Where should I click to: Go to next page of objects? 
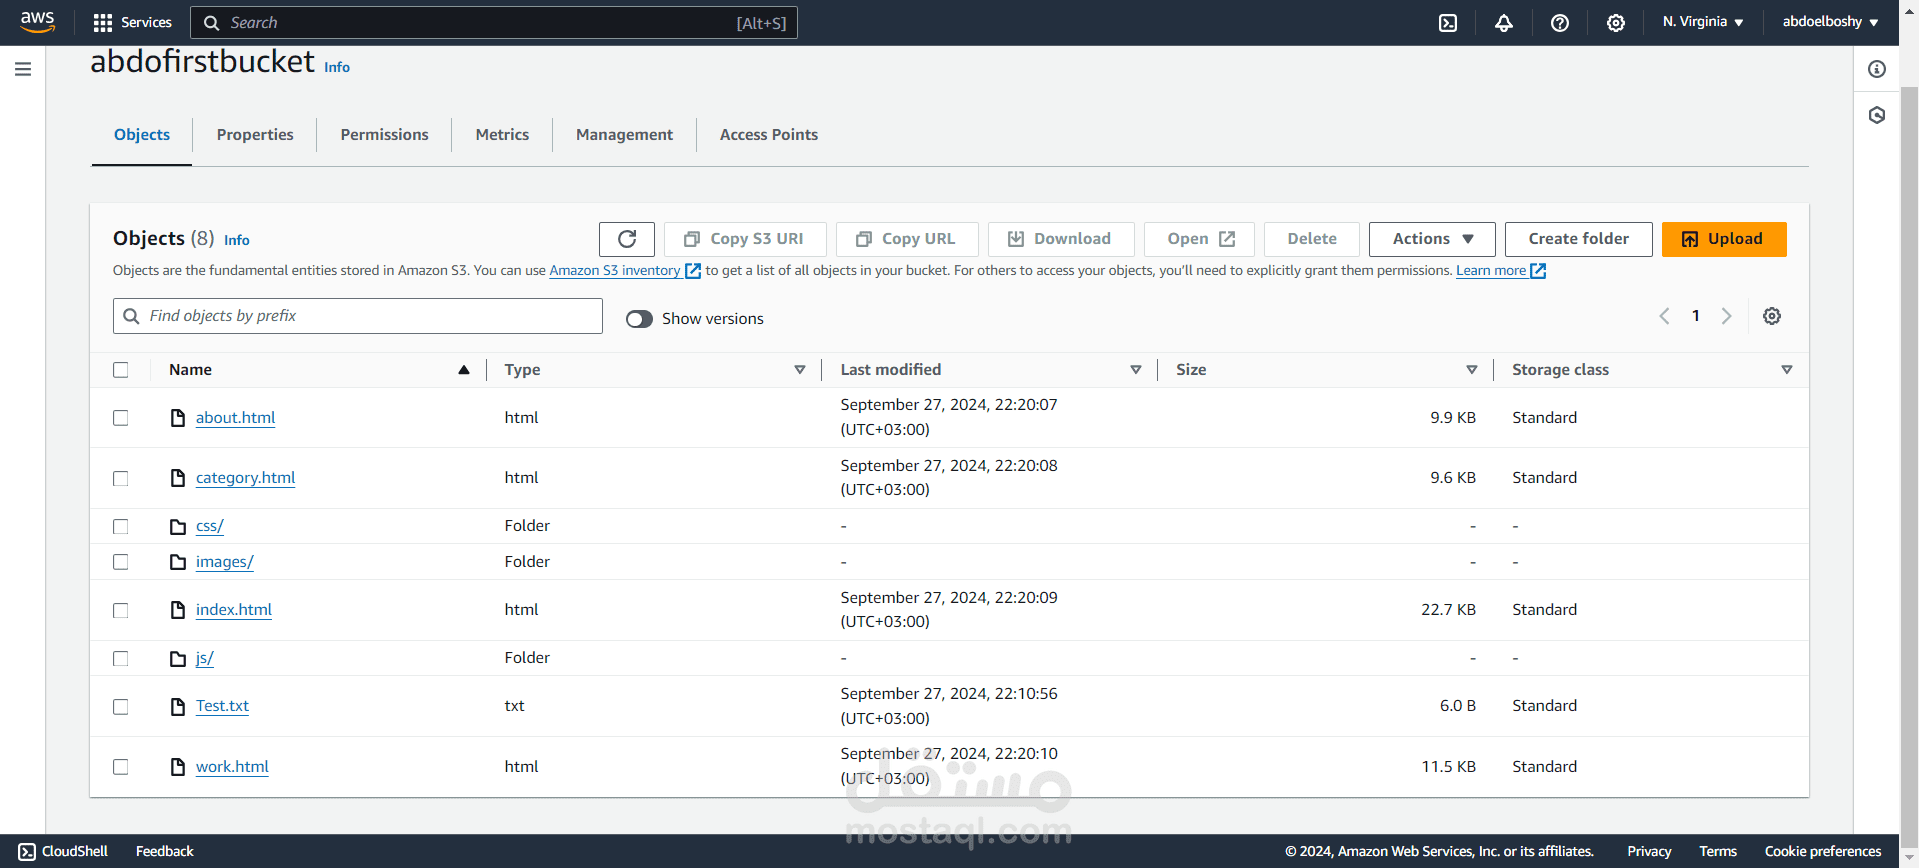pyautogui.click(x=1727, y=316)
